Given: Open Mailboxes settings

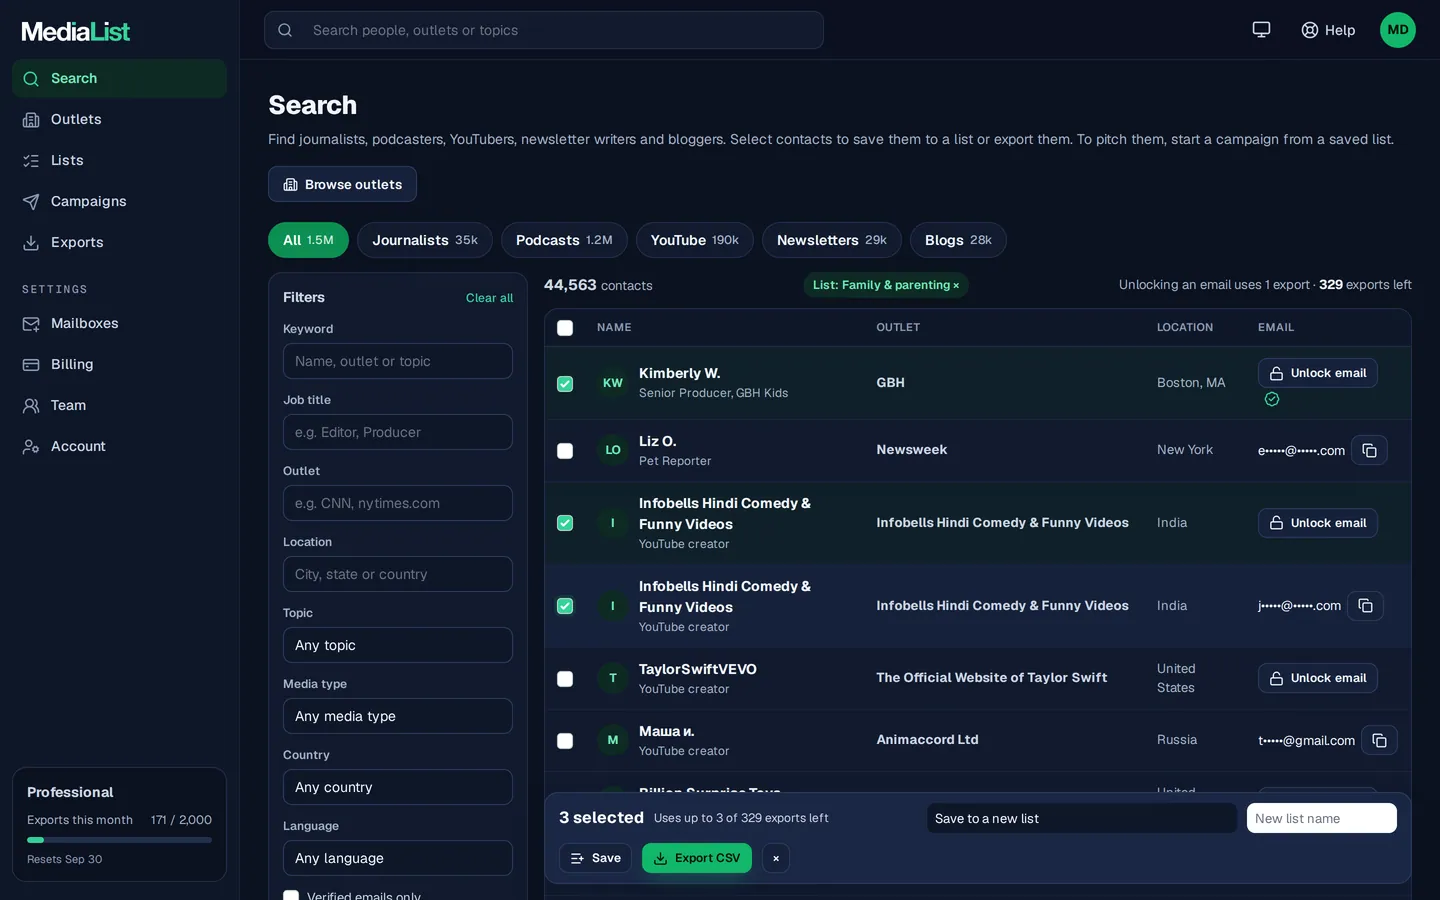Looking at the screenshot, I should pos(119,323).
